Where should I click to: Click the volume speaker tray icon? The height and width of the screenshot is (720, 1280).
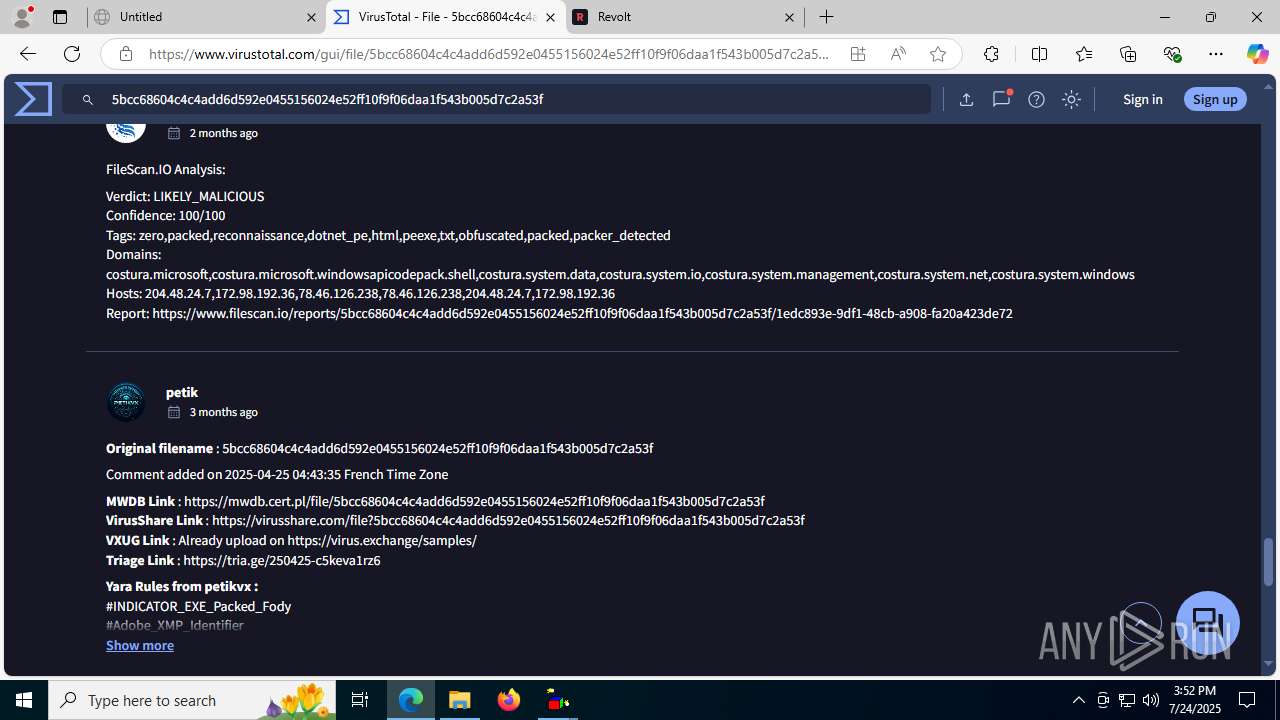pyautogui.click(x=1151, y=700)
